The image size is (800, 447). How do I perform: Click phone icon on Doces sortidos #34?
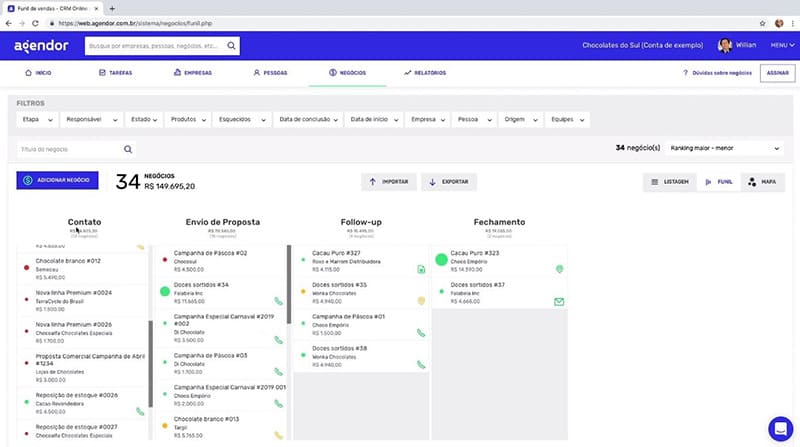279,301
